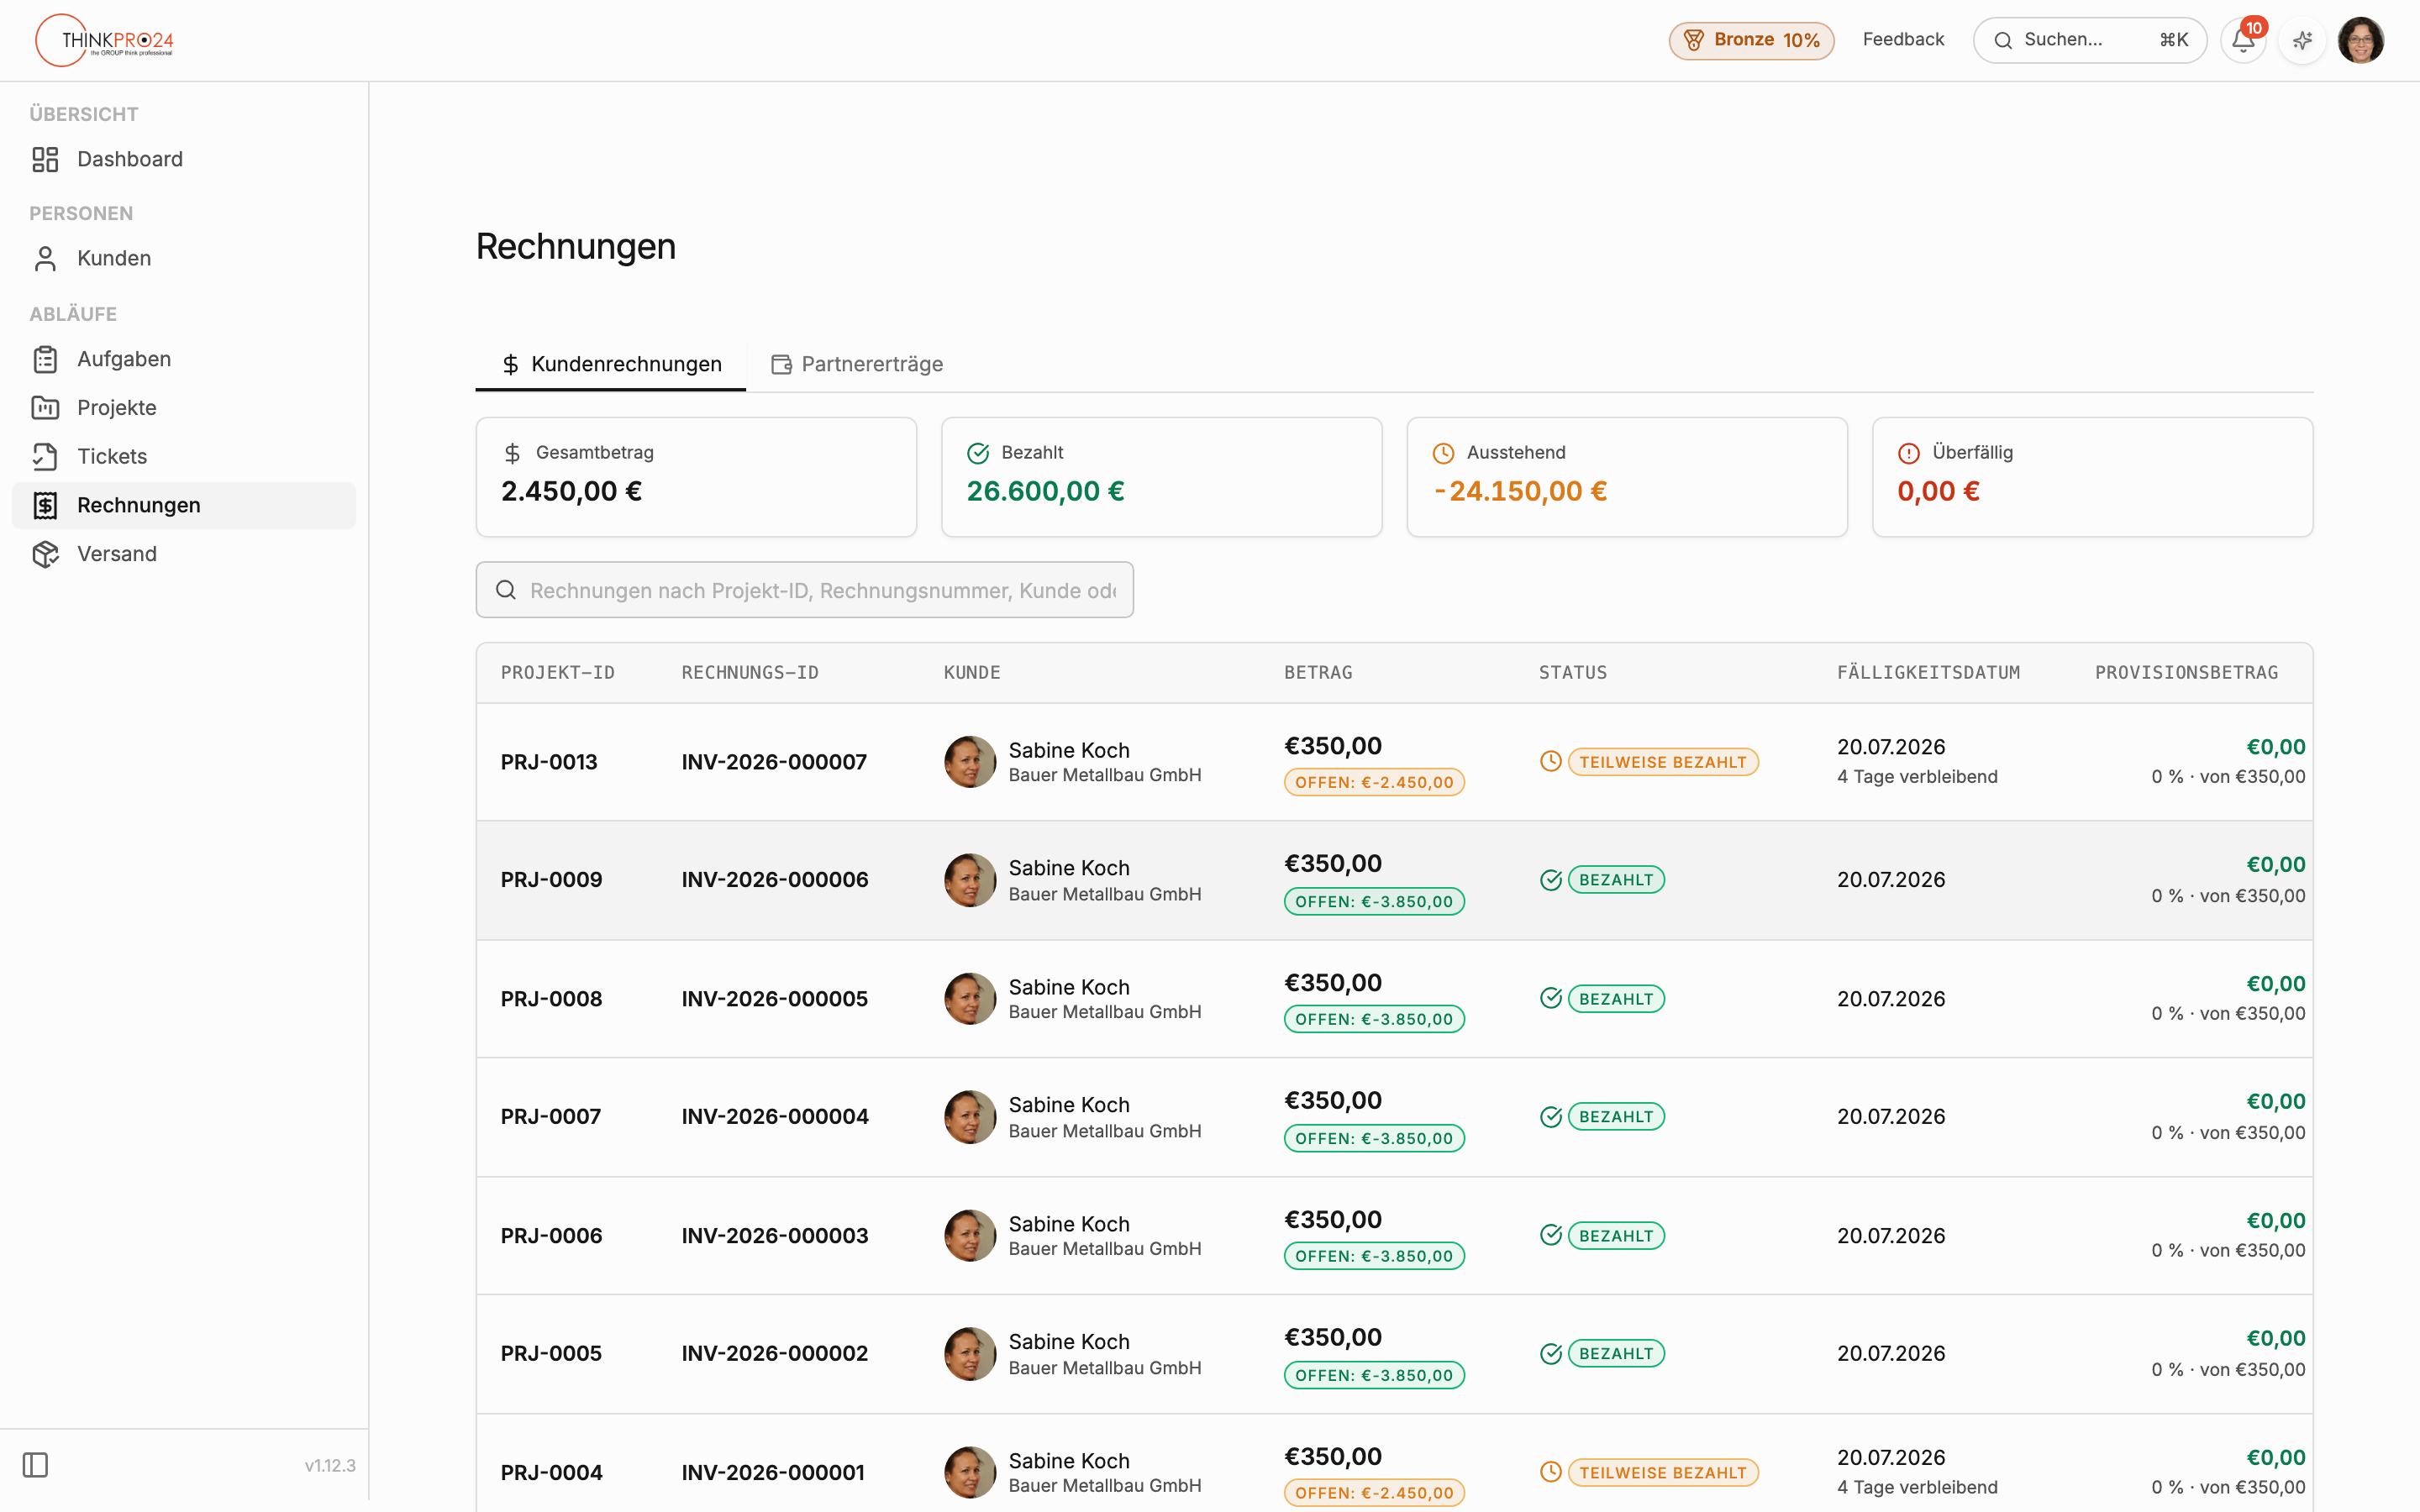Screen dimensions: 2420x1512
Task: Click the ThinkPro24 logo
Action: [x=105, y=40]
